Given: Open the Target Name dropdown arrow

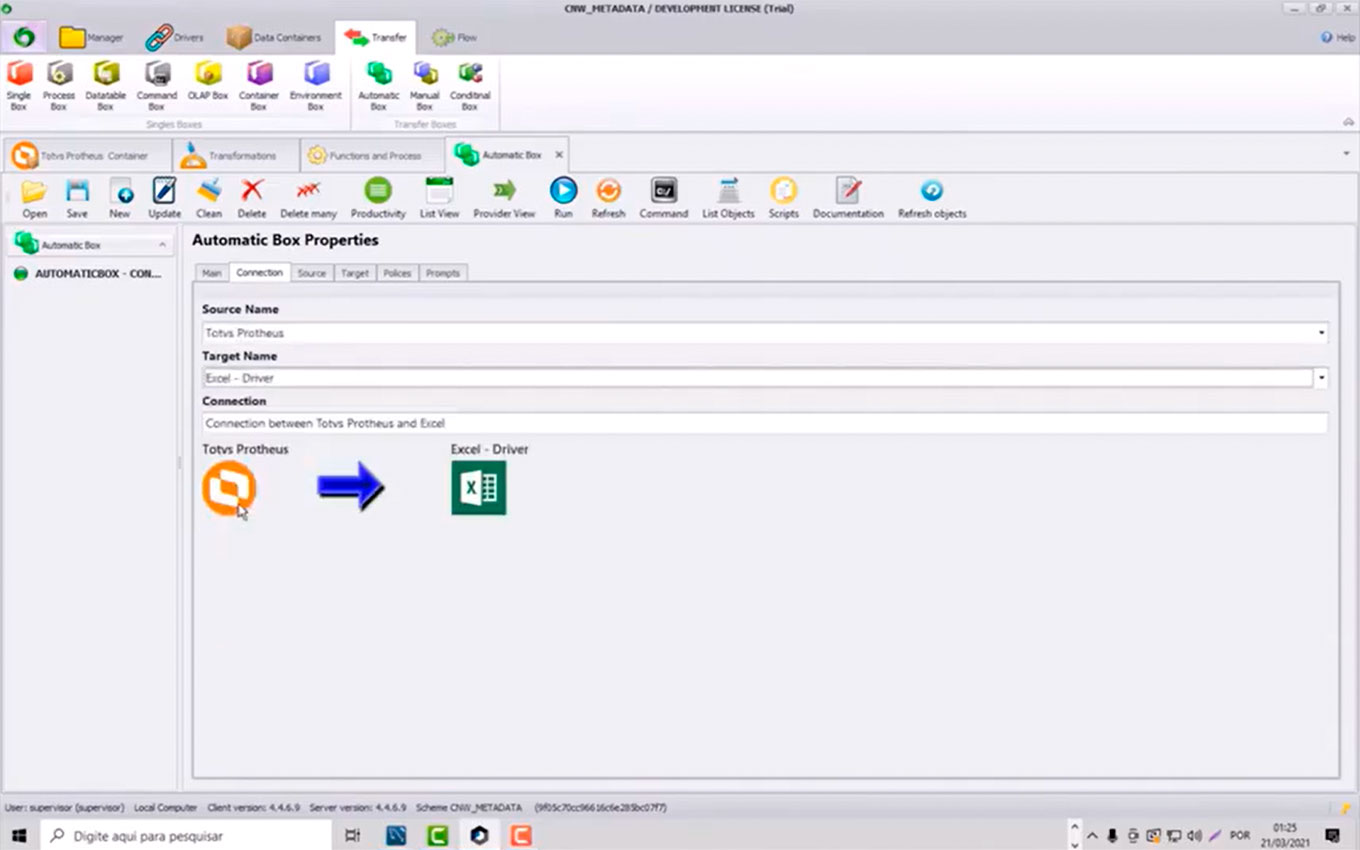Looking at the screenshot, I should (x=1321, y=378).
